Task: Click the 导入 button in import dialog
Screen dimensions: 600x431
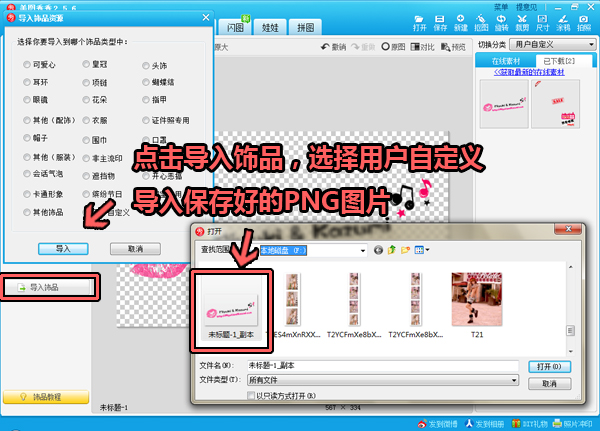Action: [x=62, y=248]
